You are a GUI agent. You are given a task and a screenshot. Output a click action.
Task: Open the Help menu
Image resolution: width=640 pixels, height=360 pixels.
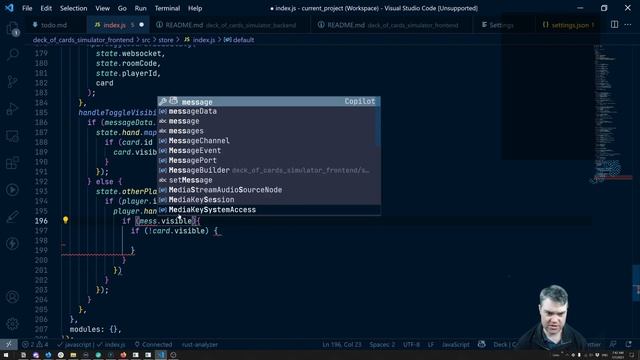coord(195,8)
